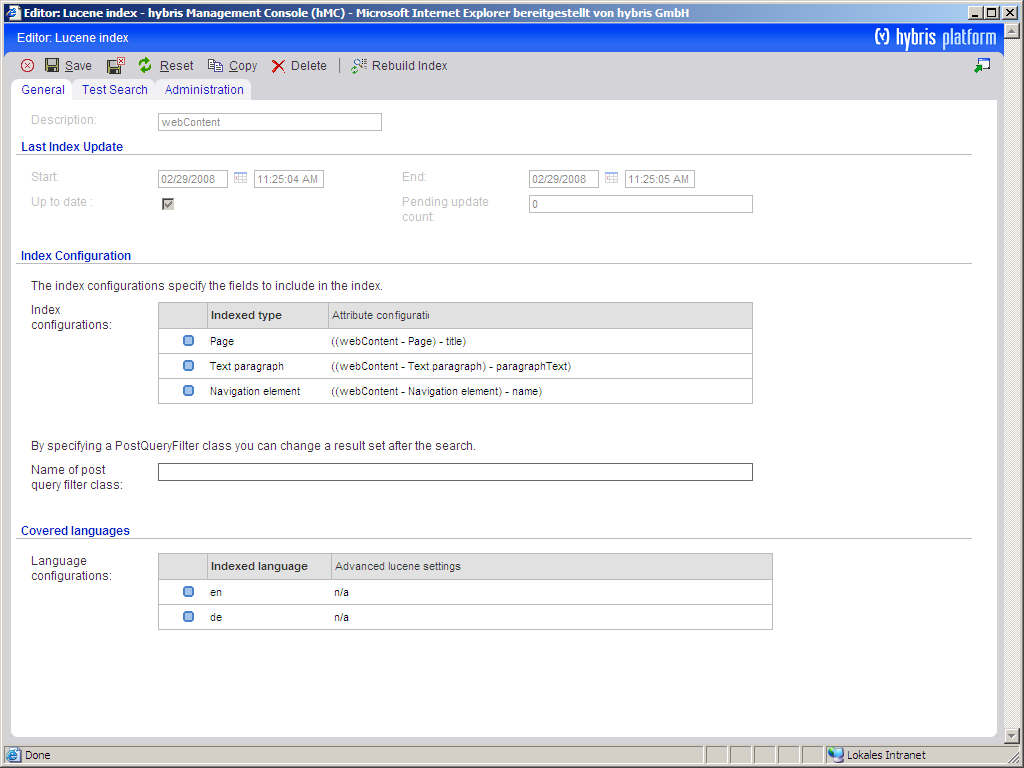The height and width of the screenshot is (768, 1024).
Task: Click the scrollbar down arrow
Action: [x=1012, y=735]
